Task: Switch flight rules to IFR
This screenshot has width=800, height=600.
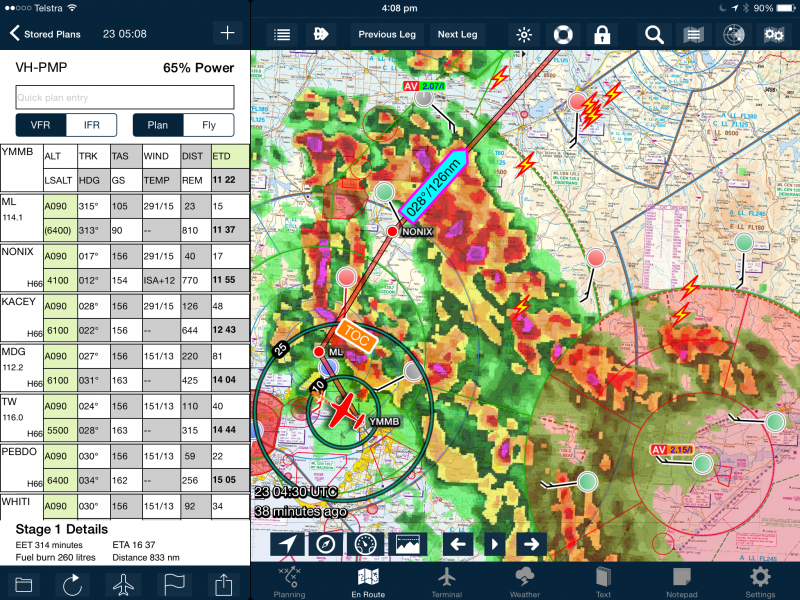Action: pos(92,125)
